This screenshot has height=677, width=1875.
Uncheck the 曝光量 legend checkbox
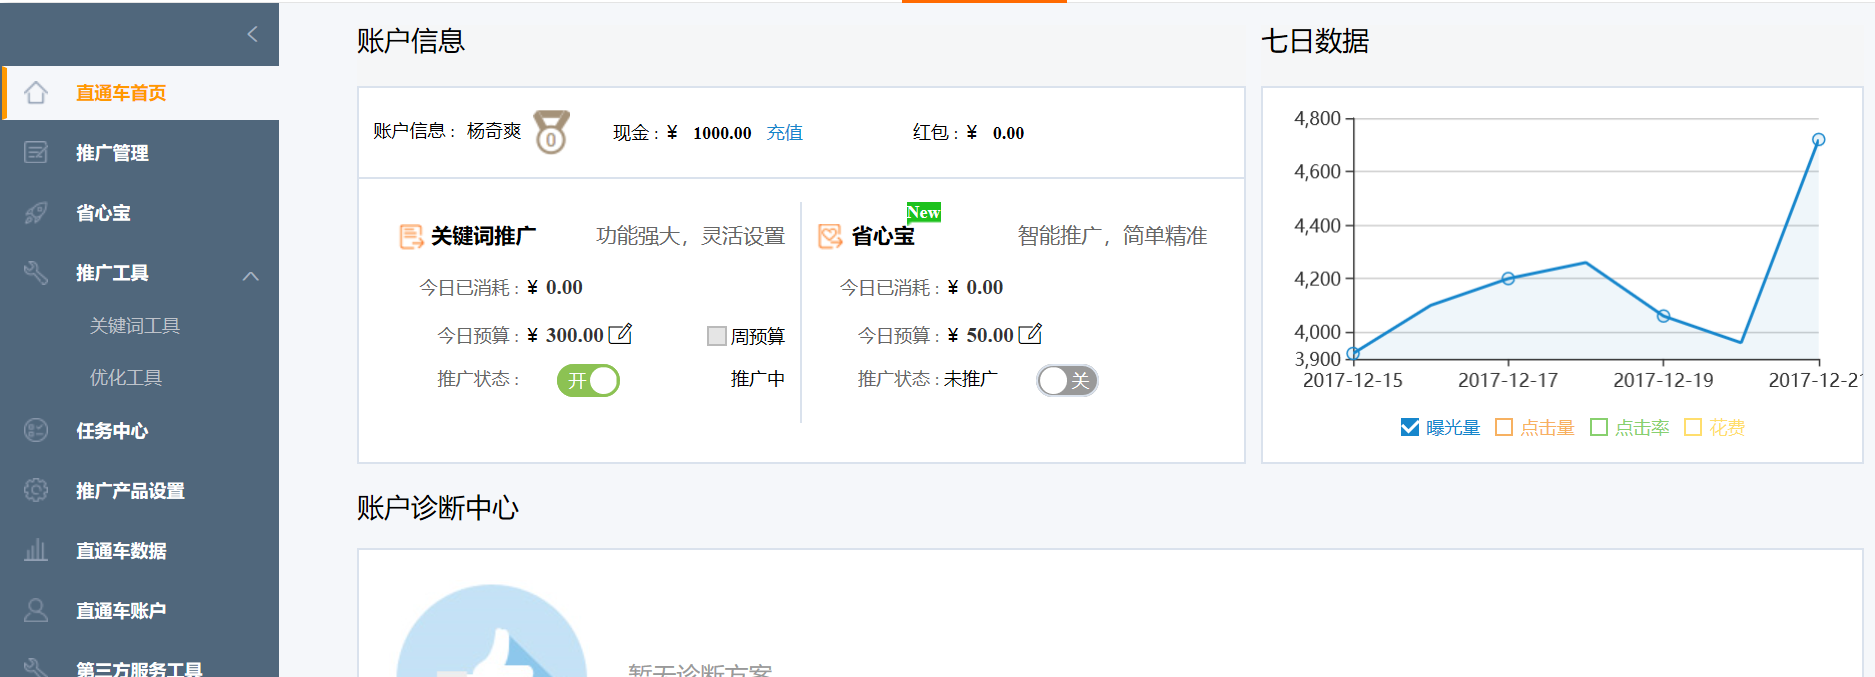(x=1410, y=428)
